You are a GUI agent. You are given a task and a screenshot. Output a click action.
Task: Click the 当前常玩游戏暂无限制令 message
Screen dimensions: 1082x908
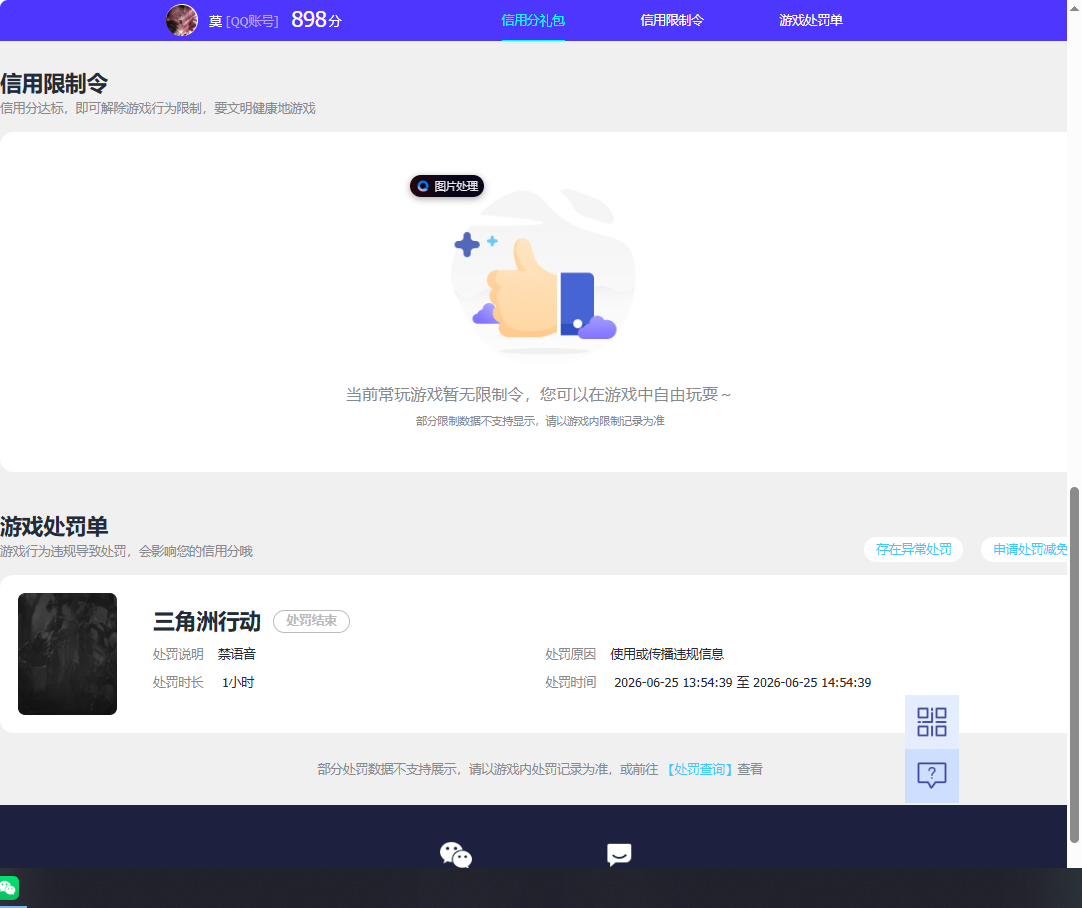[538, 395]
